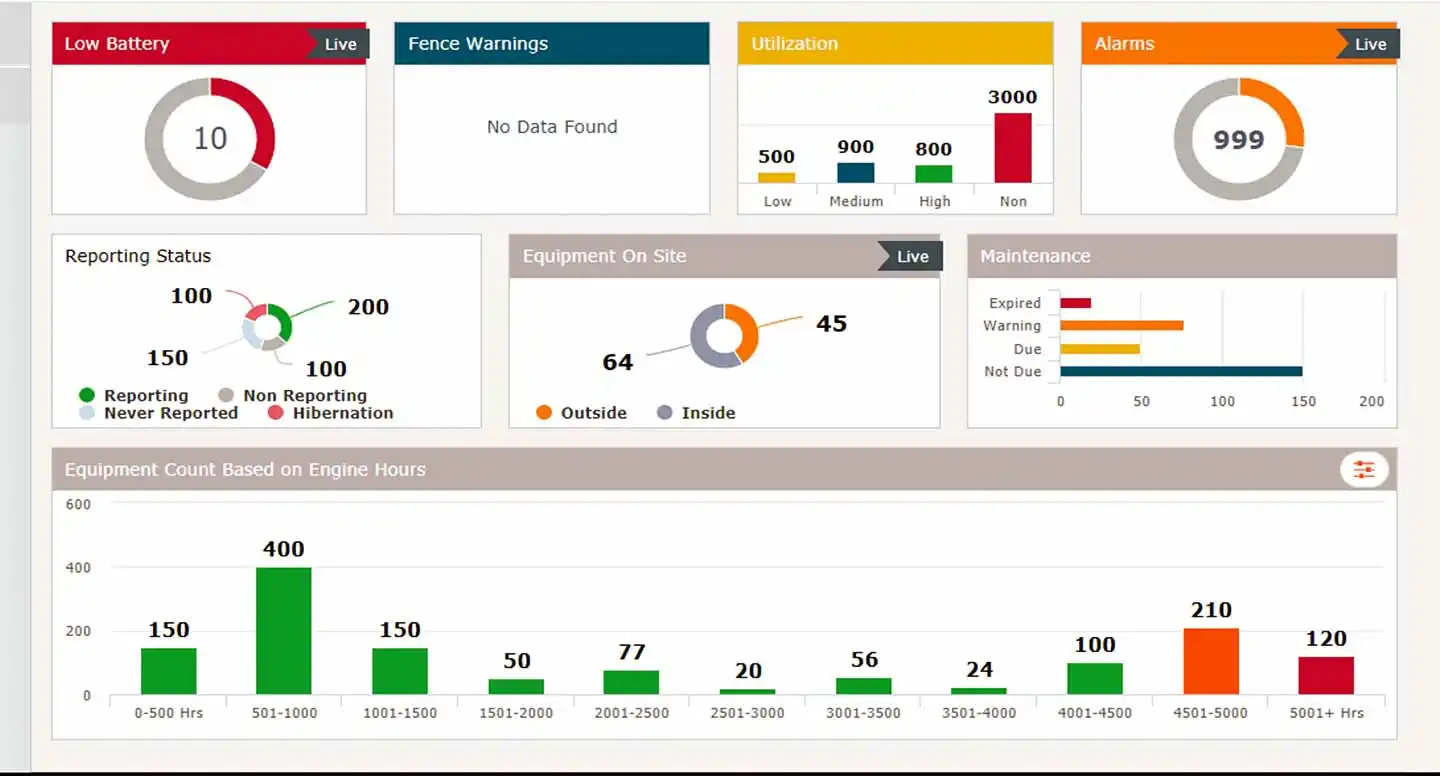Open the engine hours filter settings icon
The image size is (1440, 776).
[x=1364, y=470]
